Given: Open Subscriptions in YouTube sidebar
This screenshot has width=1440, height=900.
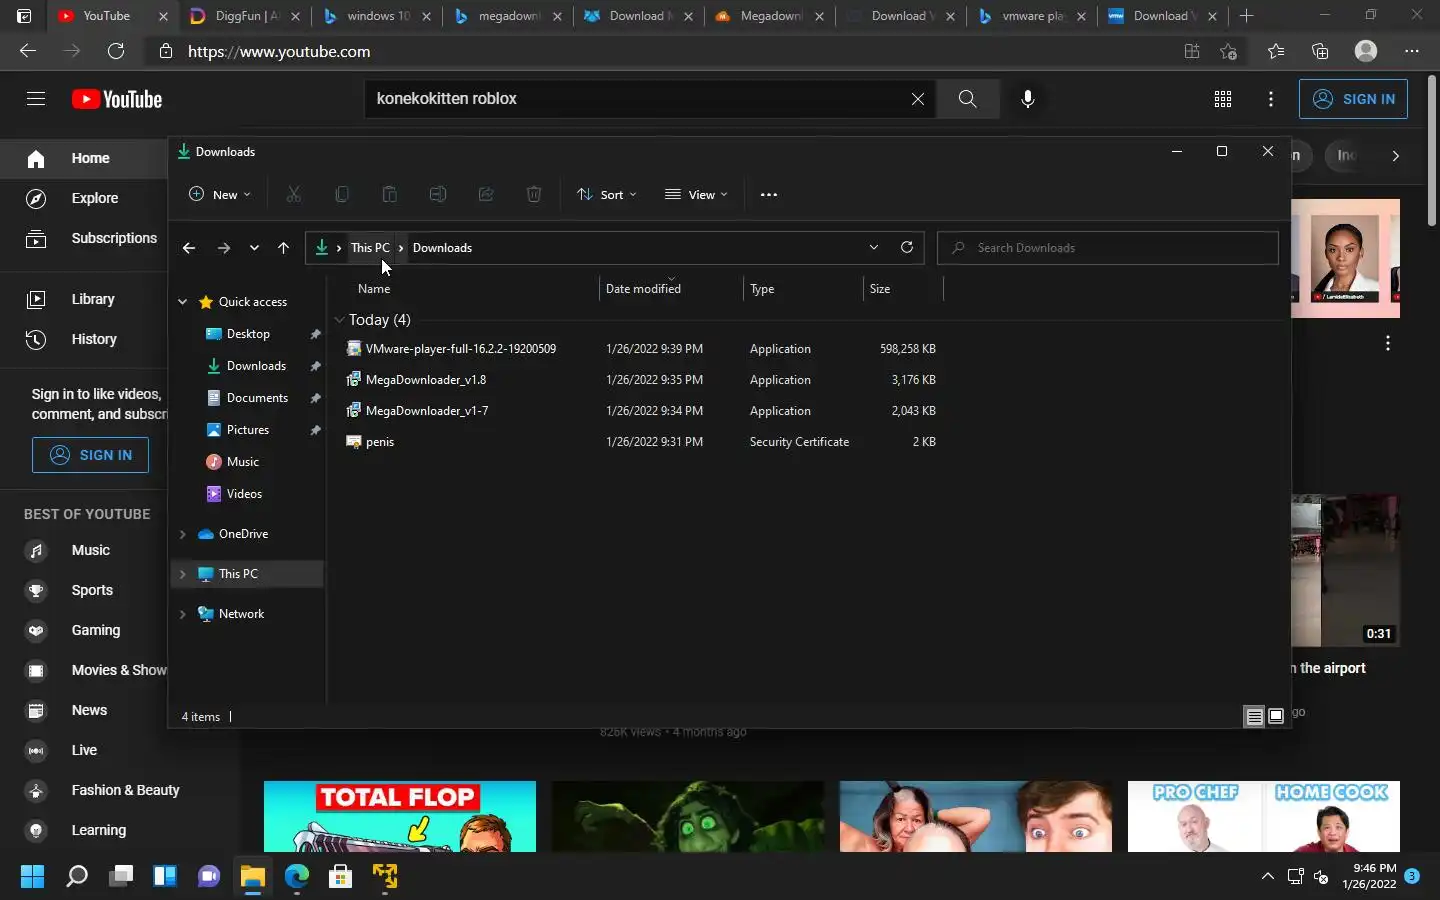Looking at the screenshot, I should (x=84, y=238).
